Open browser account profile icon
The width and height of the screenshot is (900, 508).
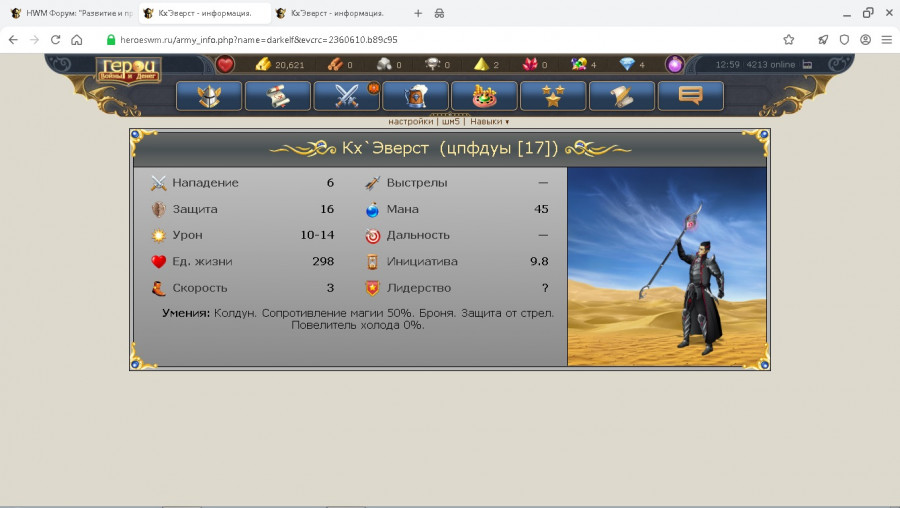pyautogui.click(x=865, y=40)
